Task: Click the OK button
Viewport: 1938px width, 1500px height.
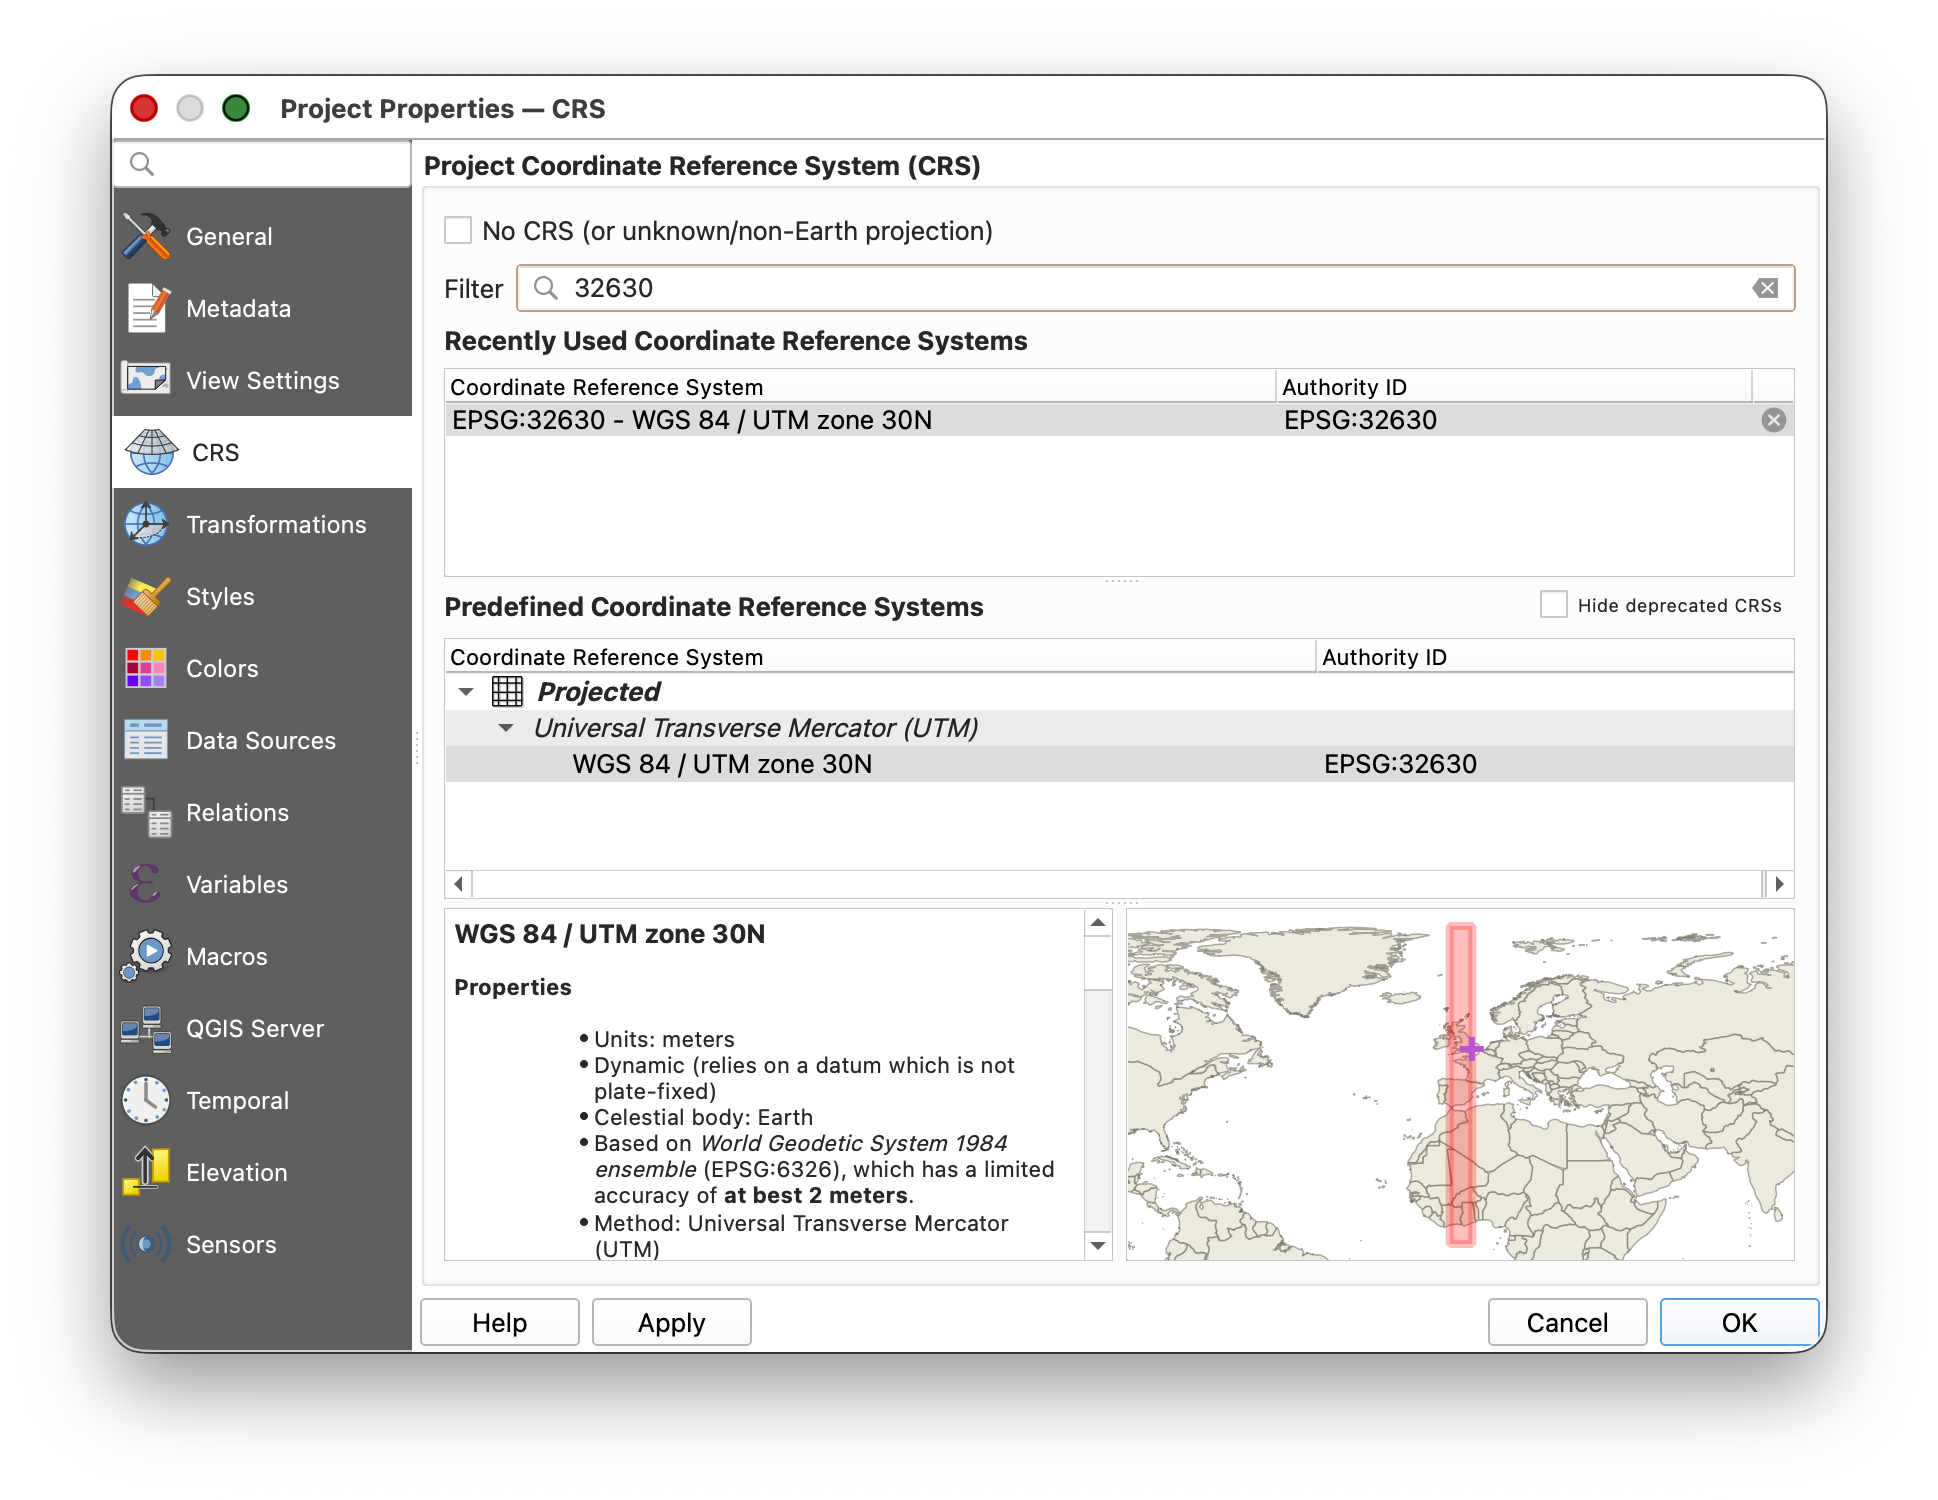Action: (1738, 1323)
